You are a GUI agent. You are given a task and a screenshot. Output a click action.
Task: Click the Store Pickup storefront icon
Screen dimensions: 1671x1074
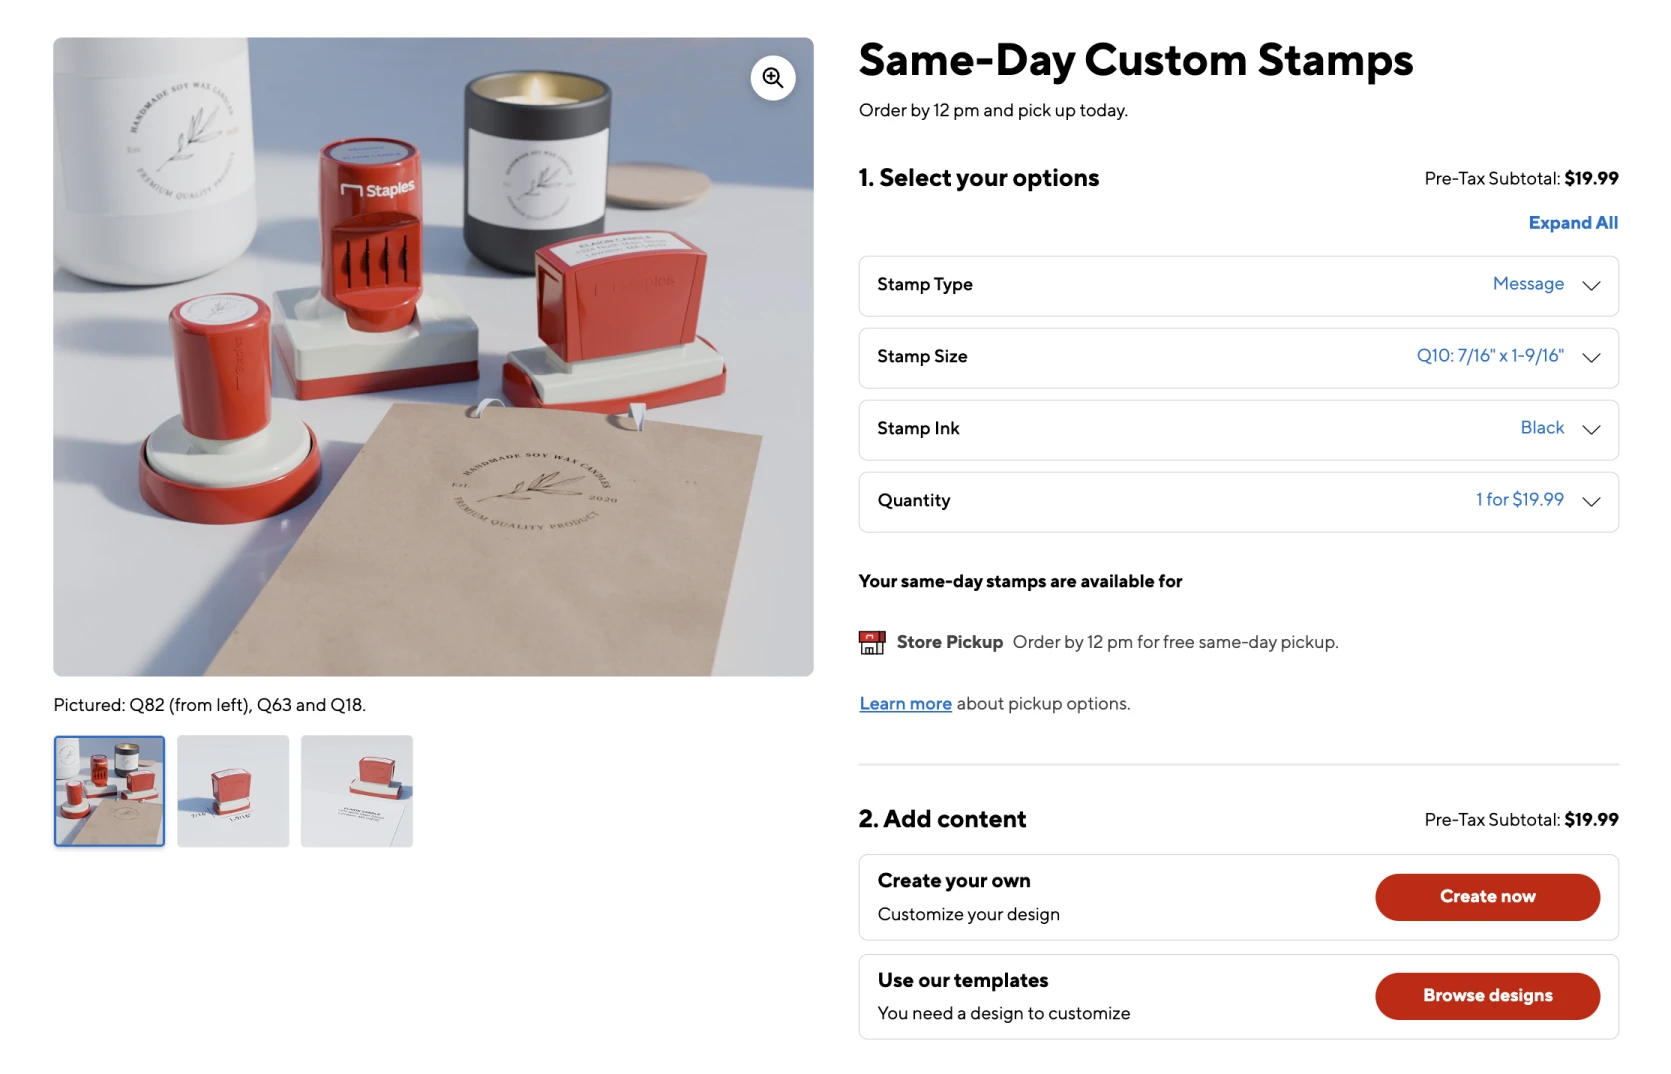click(872, 642)
